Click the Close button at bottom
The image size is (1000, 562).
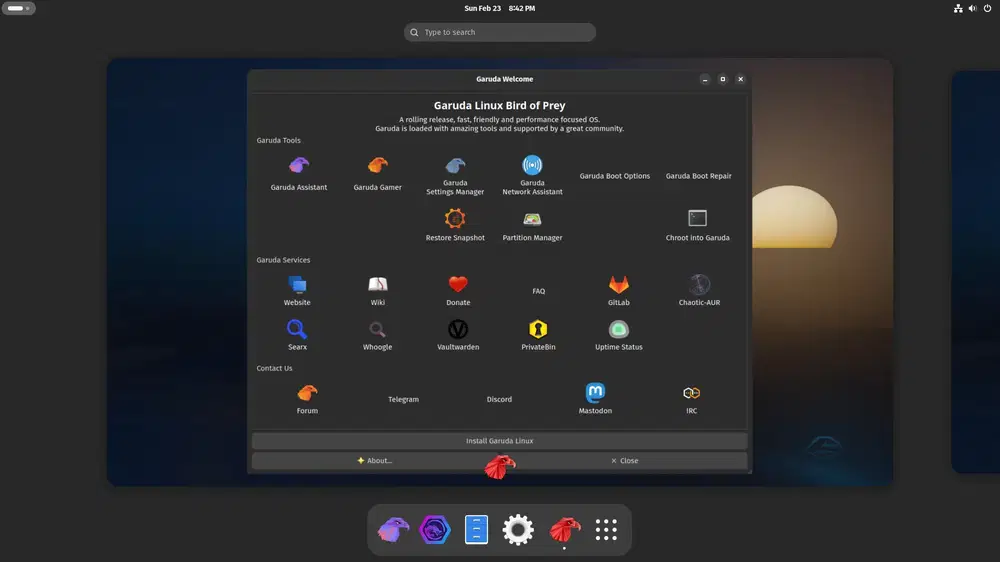tap(624, 461)
